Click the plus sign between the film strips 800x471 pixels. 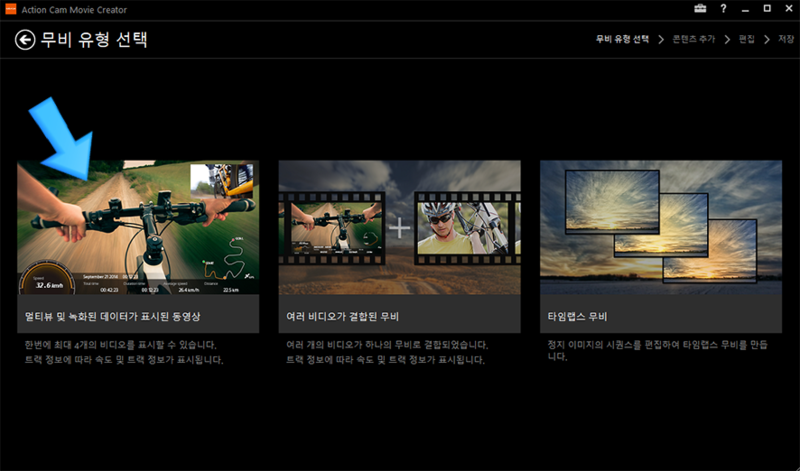click(400, 228)
